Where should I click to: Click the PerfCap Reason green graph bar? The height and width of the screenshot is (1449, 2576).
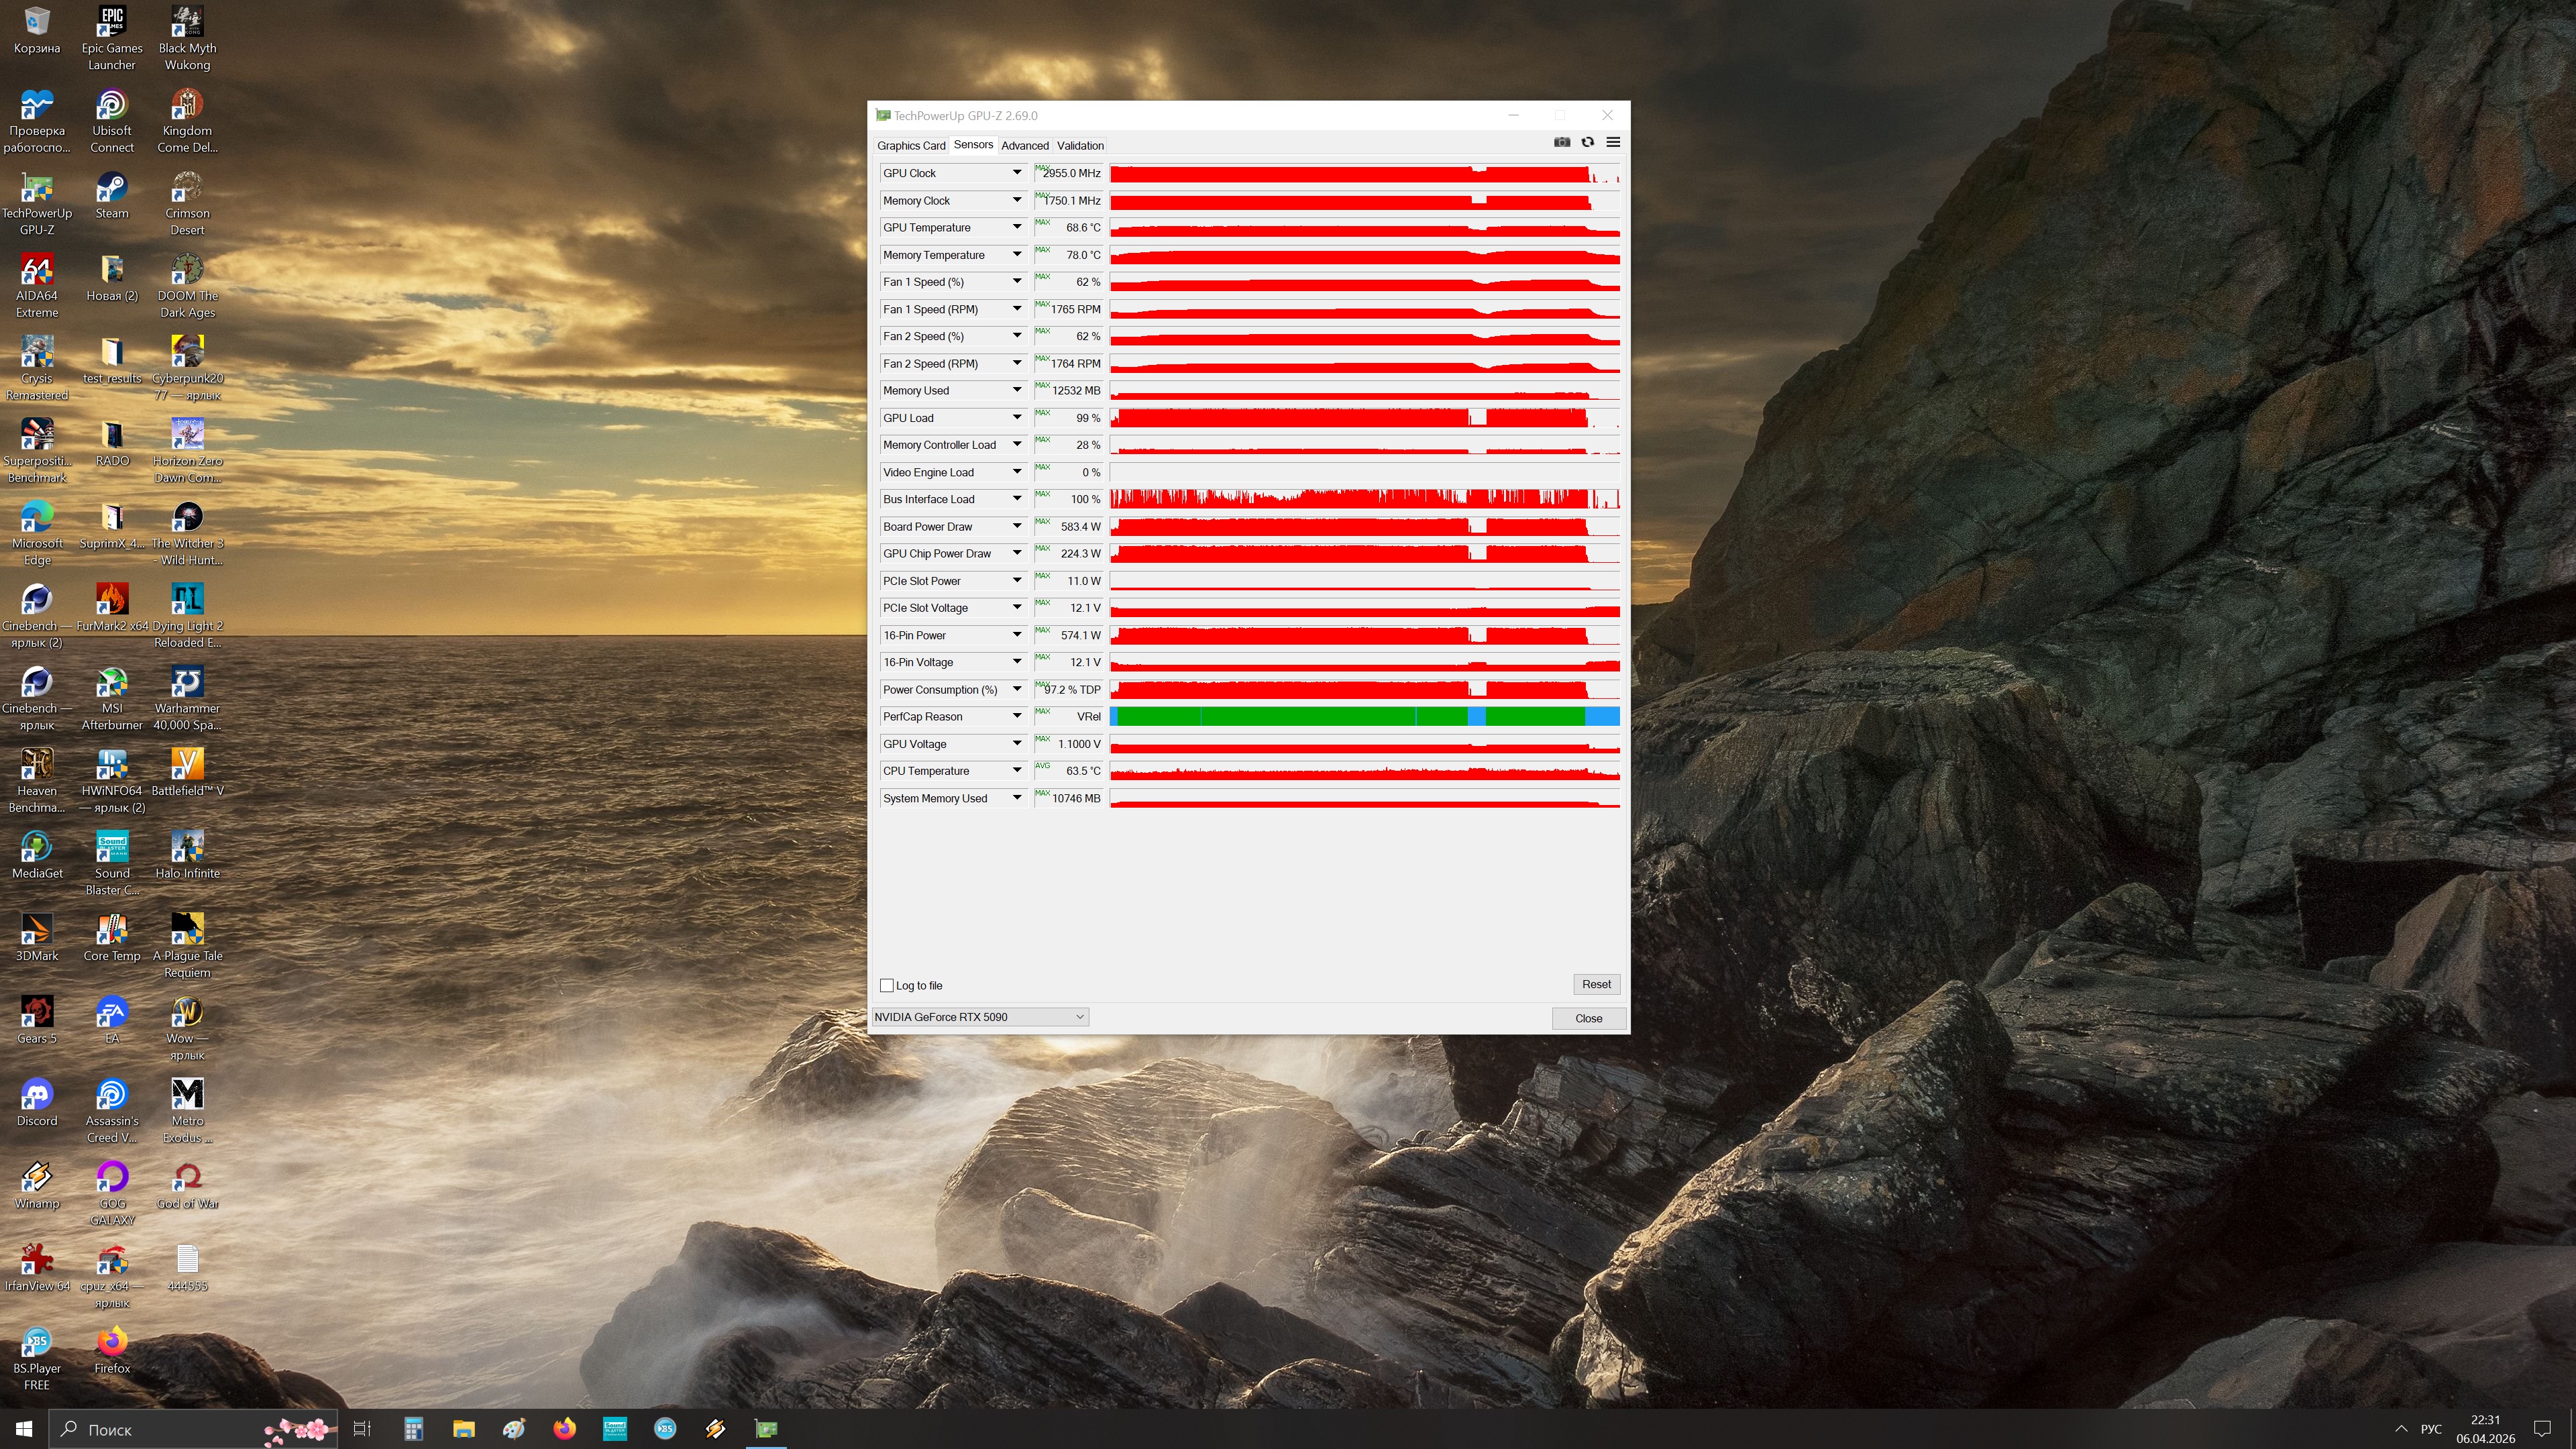click(1300, 717)
